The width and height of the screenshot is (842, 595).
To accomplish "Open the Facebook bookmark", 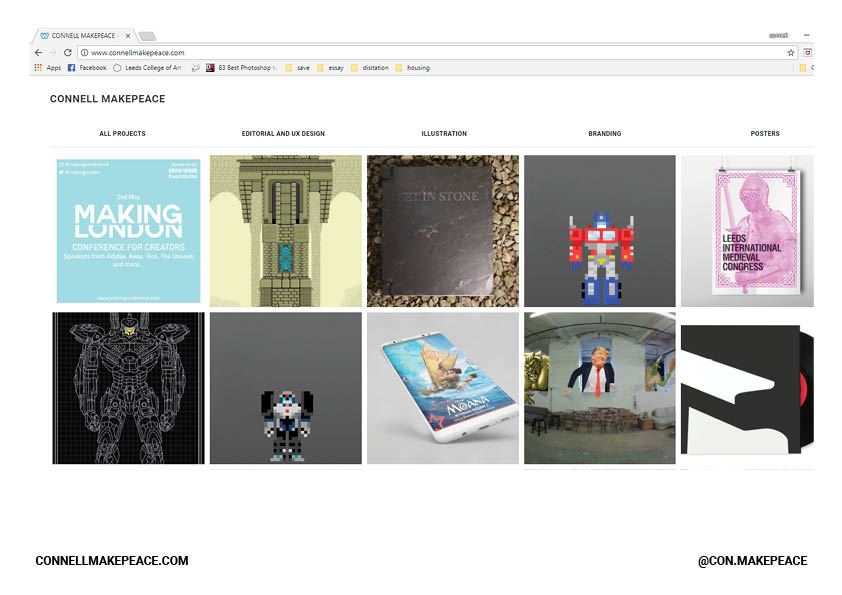I will (87, 68).
